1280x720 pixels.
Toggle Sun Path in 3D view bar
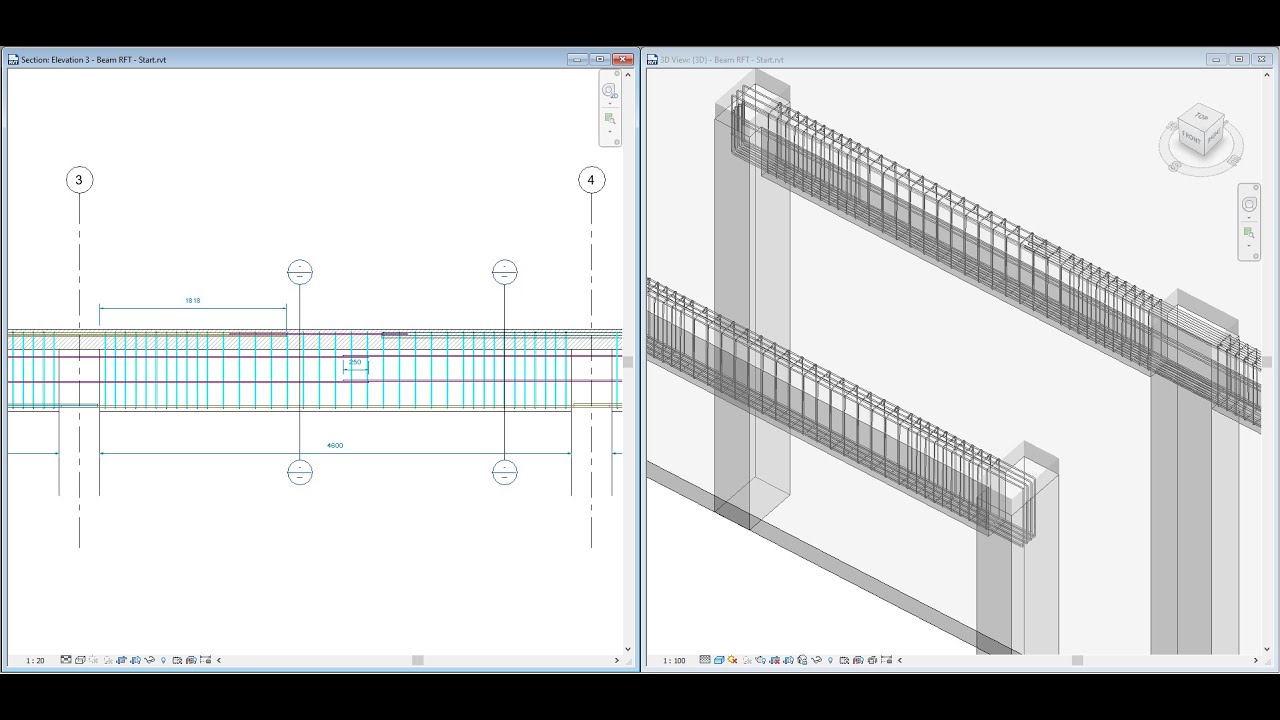733,660
